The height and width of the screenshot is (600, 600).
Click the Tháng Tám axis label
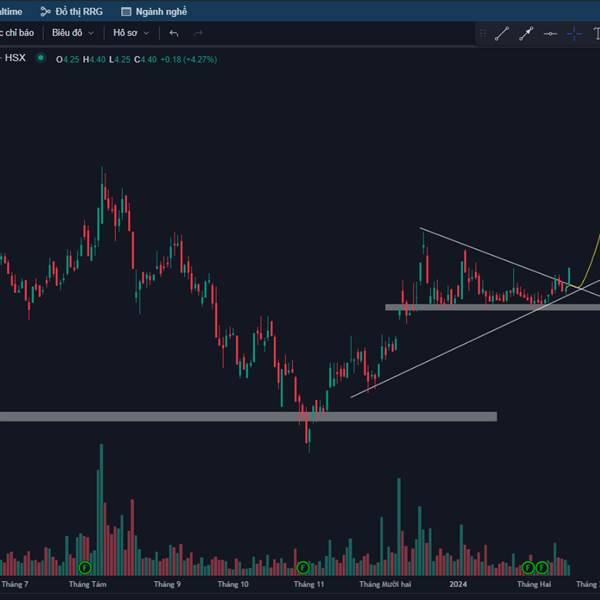point(88,584)
